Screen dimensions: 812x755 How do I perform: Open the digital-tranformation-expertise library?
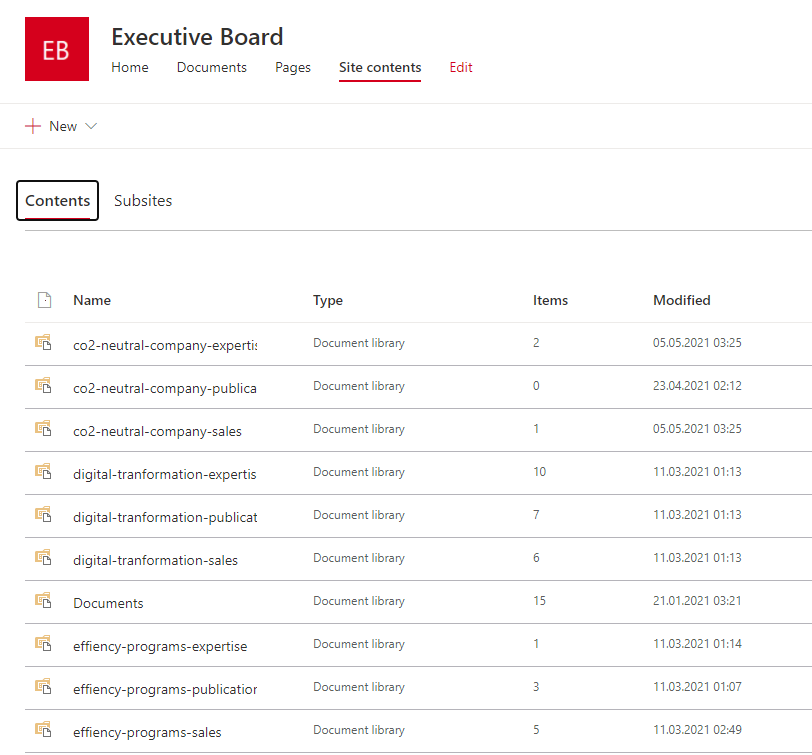[x=164, y=474]
